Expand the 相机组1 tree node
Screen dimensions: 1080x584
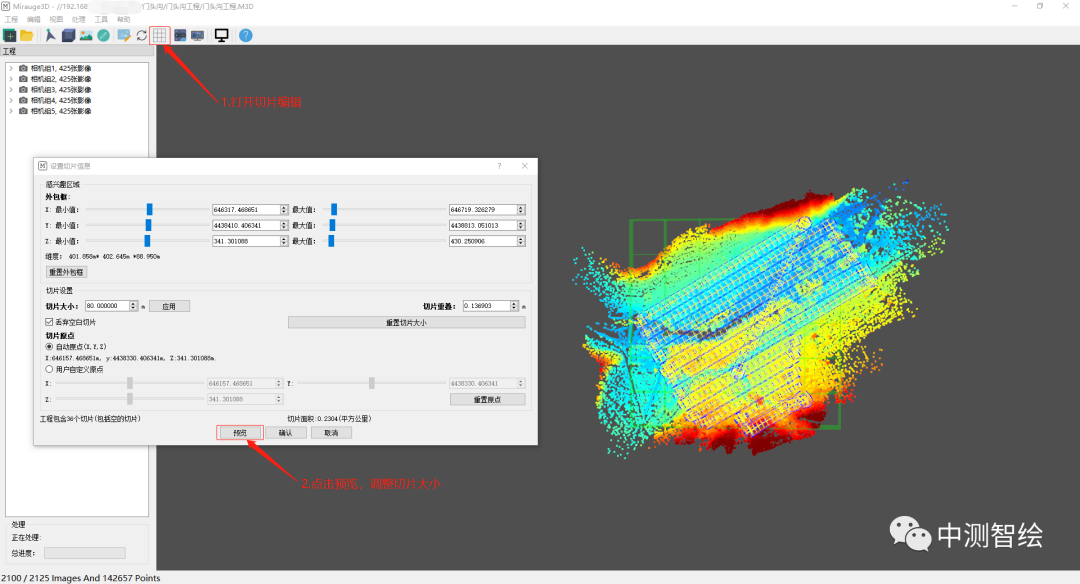(x=11, y=68)
